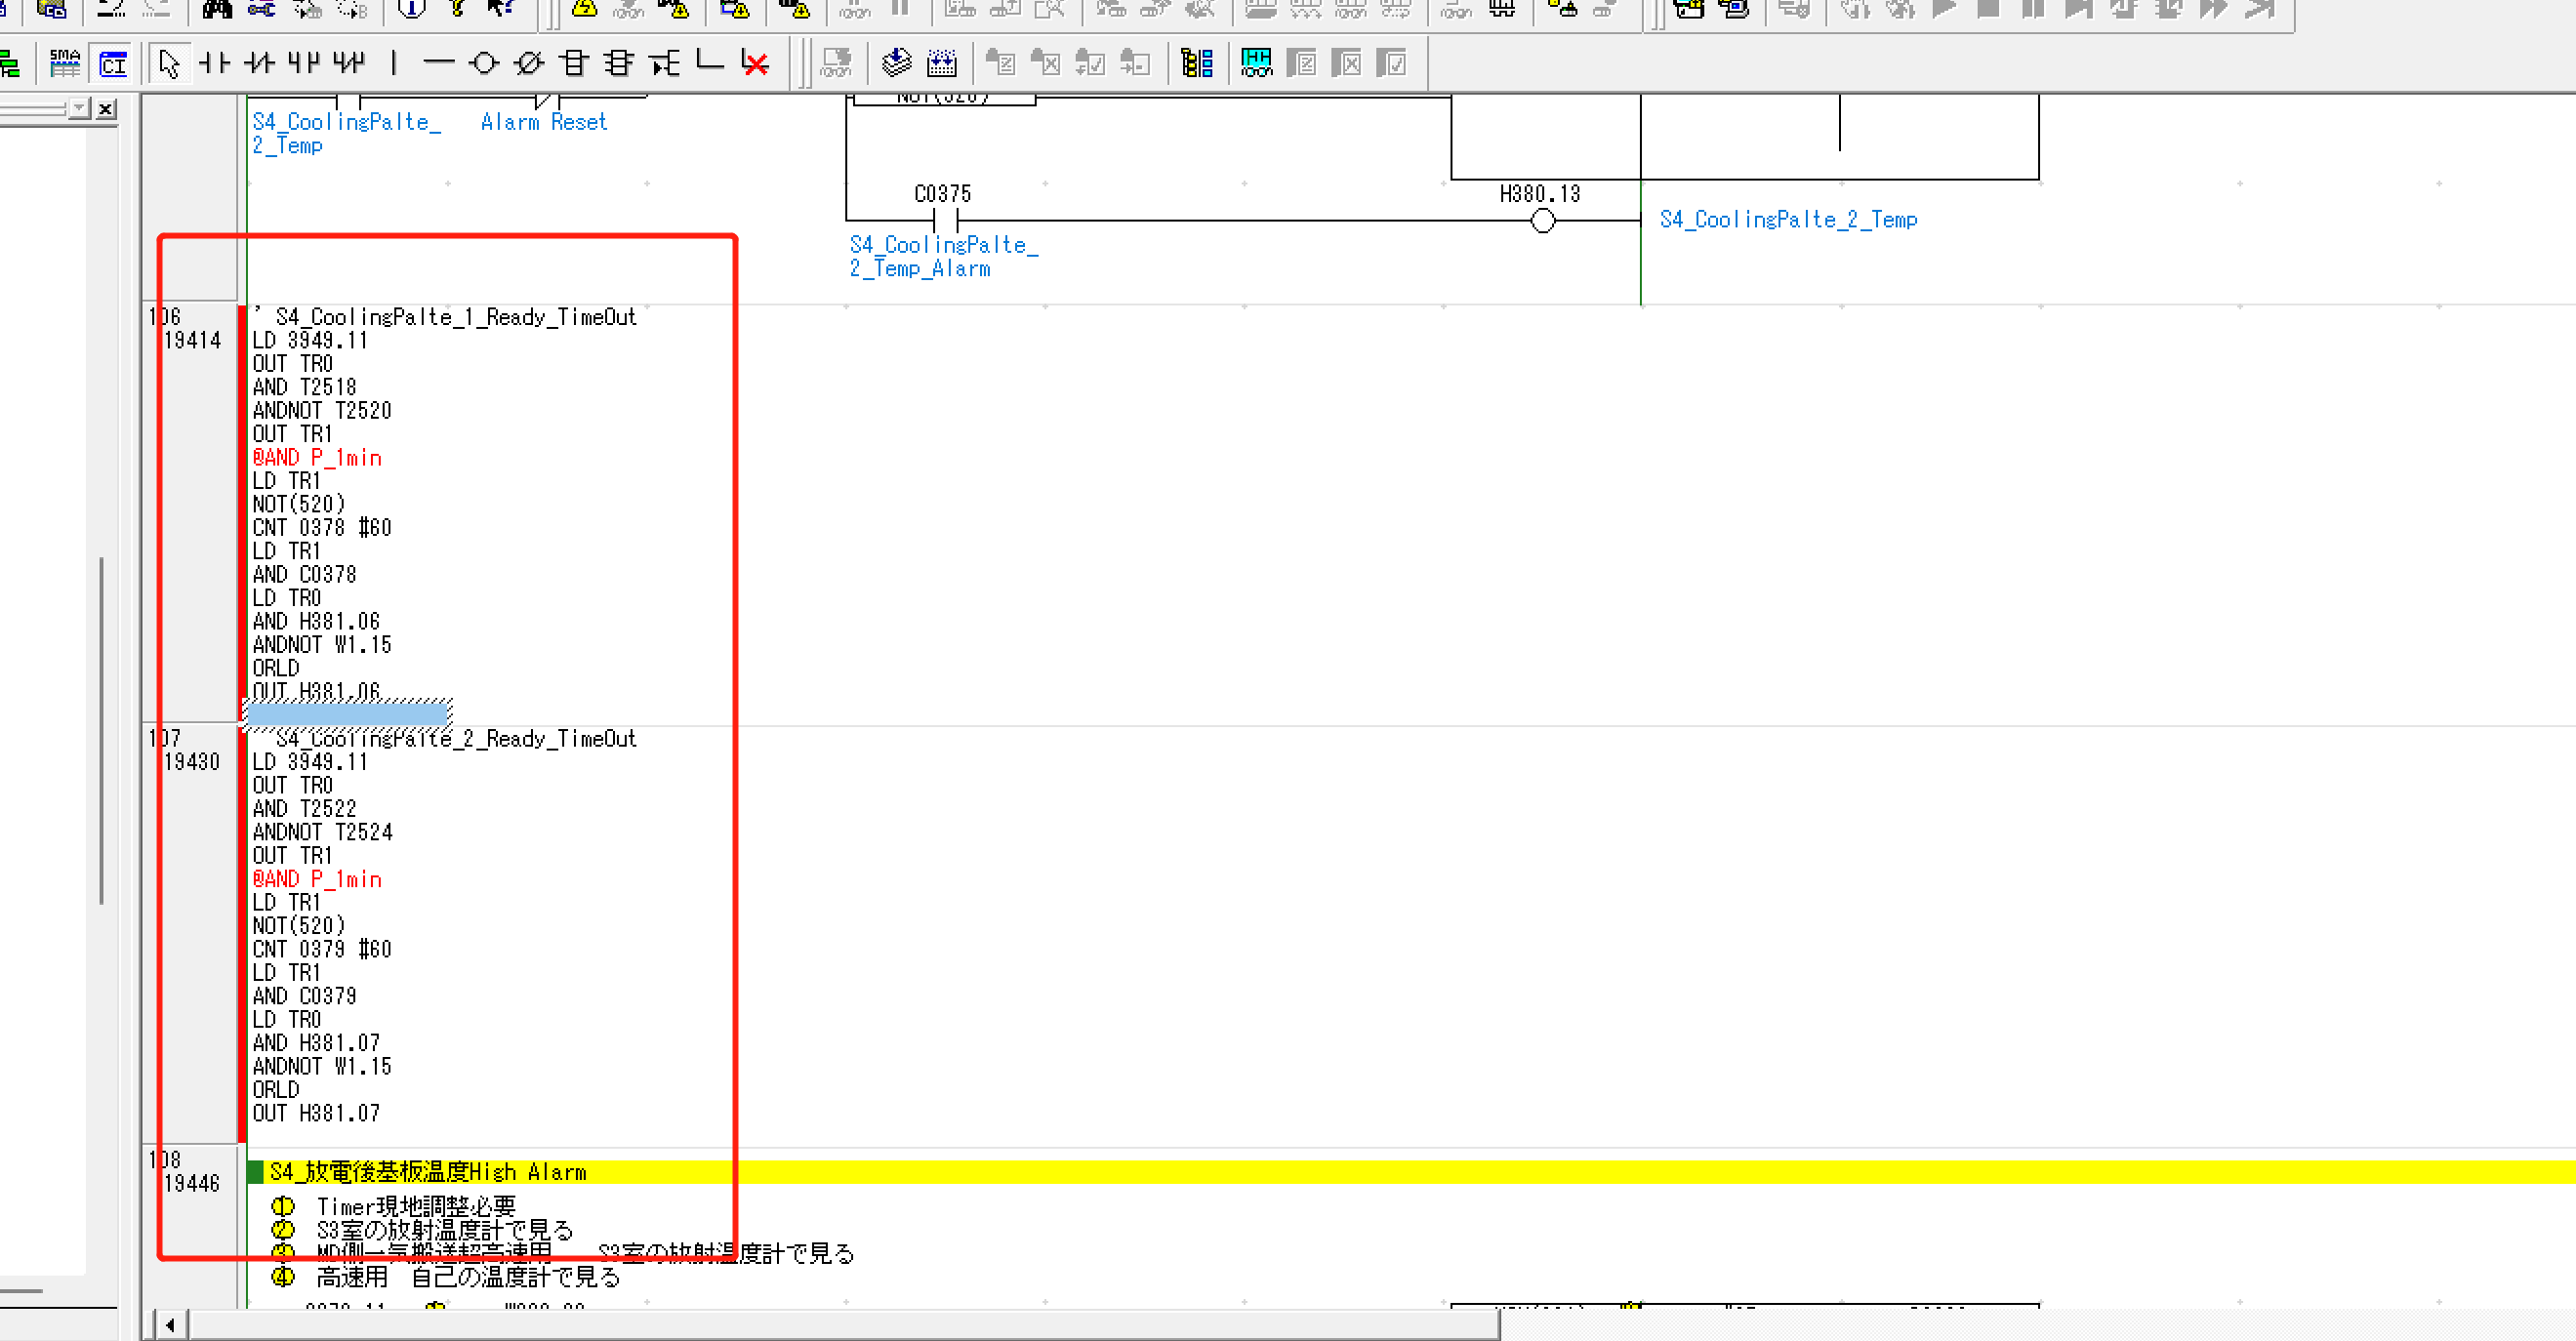Toggle the CI view mode button

(113, 64)
